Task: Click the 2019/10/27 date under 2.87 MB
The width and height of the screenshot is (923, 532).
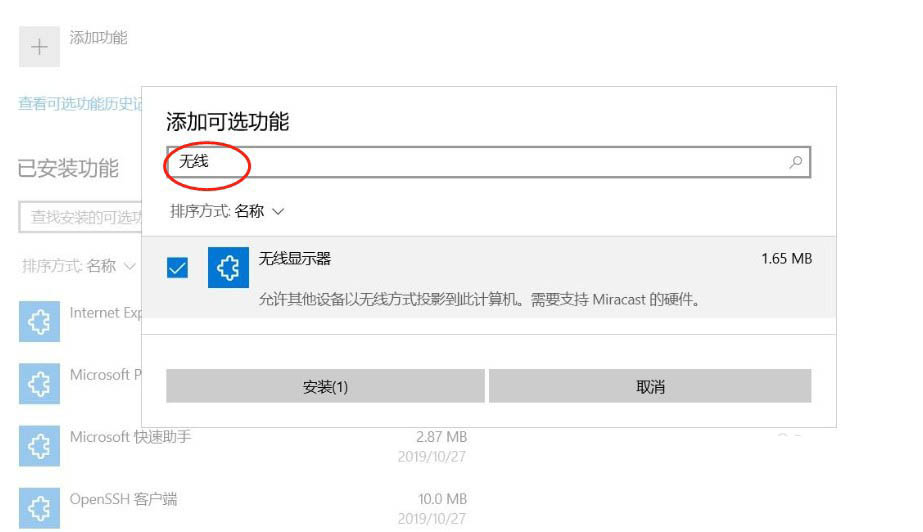Action: tap(431, 457)
